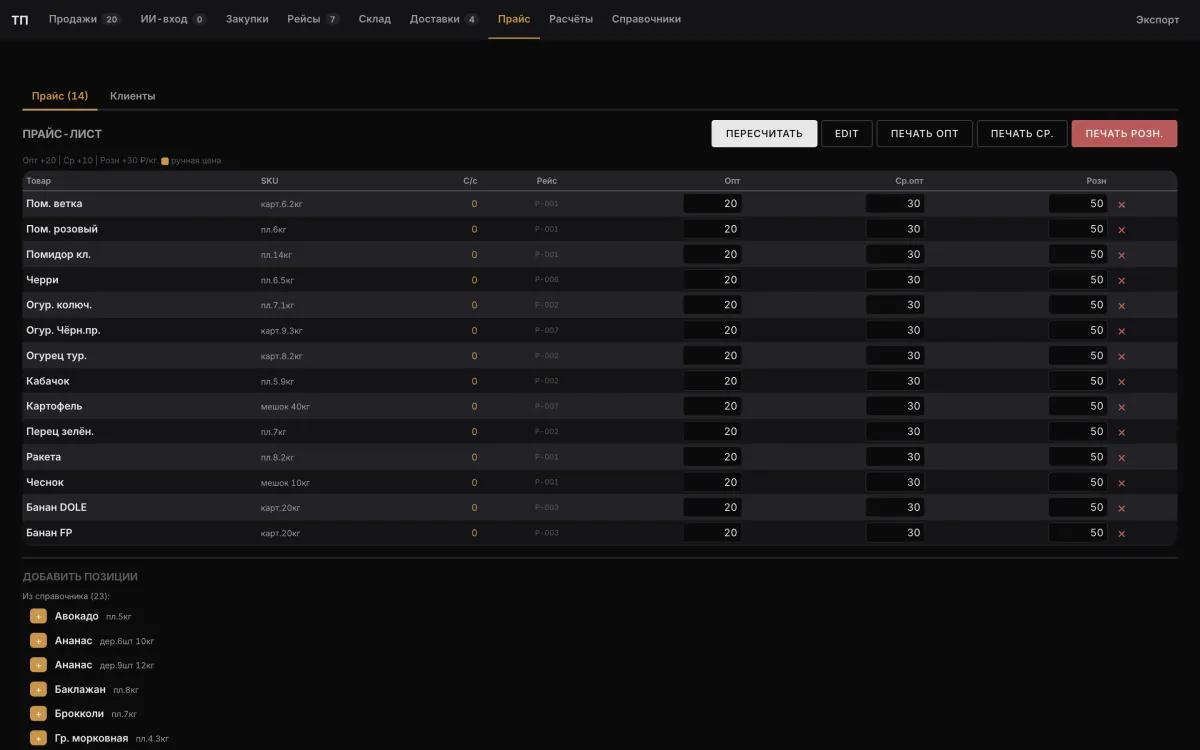Add Авокадо пл.5кг to price list
Viewport: 1200px width, 750px height.
(x=38, y=616)
